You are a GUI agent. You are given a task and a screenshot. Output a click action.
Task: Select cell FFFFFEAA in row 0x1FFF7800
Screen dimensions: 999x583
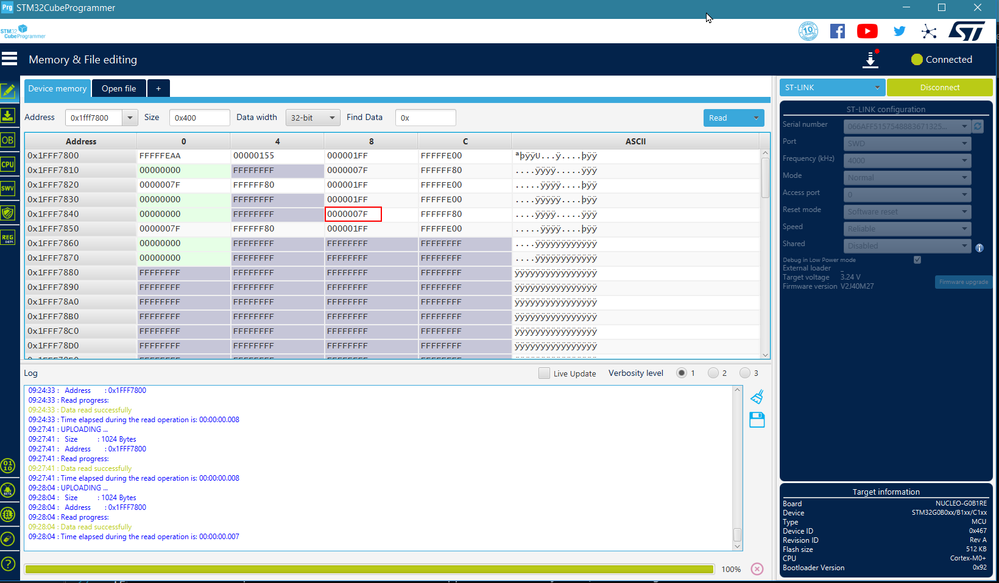point(183,155)
